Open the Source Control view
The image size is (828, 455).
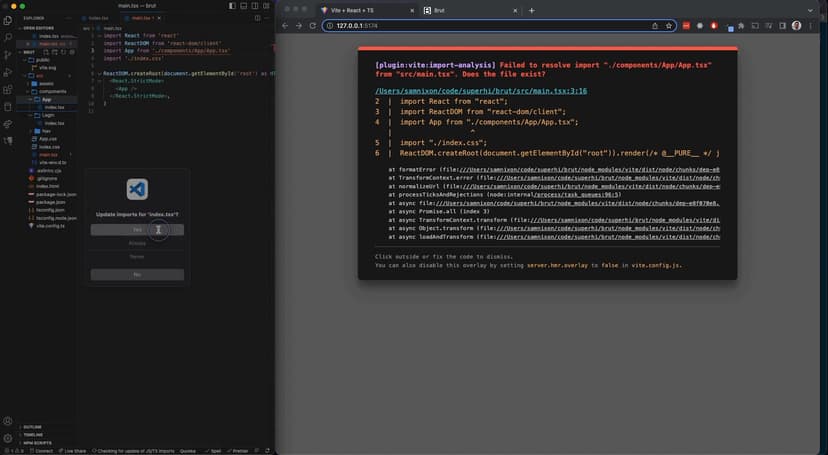pos(8,54)
